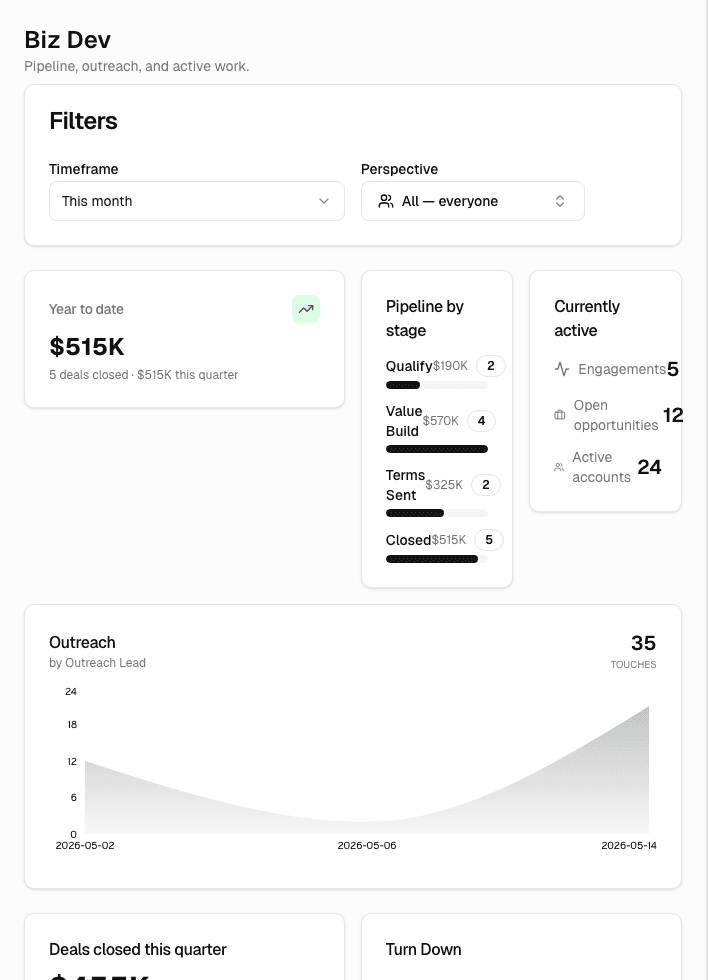Click the Engagements label

622,369
